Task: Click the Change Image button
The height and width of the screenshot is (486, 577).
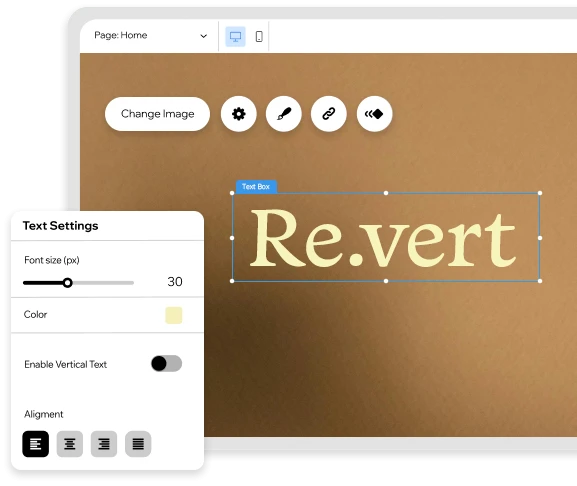Action: pos(157,114)
